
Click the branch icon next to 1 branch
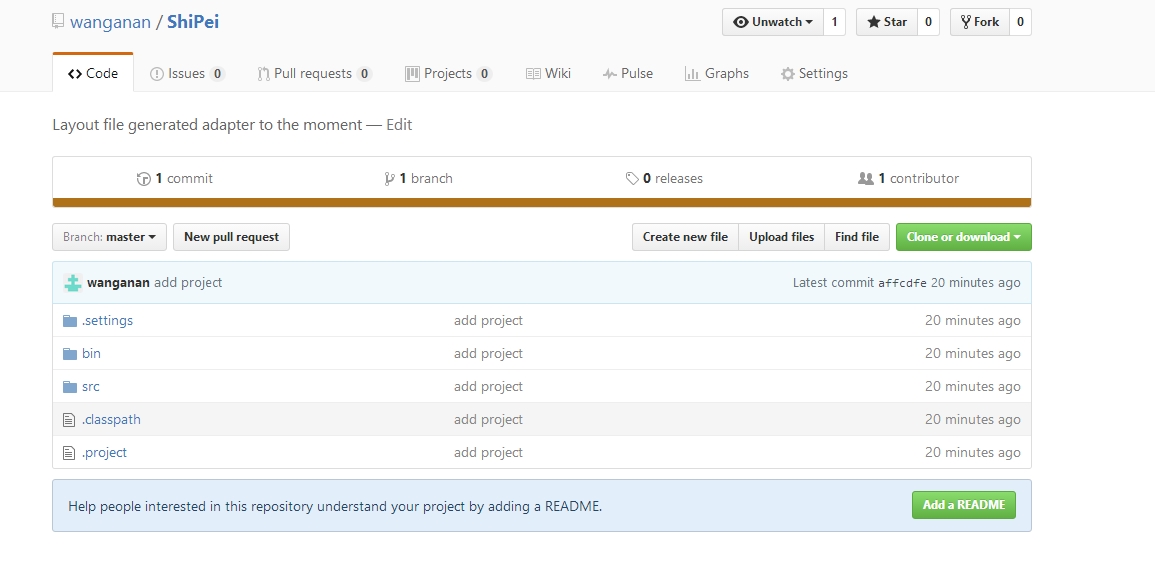pyautogui.click(x=390, y=178)
